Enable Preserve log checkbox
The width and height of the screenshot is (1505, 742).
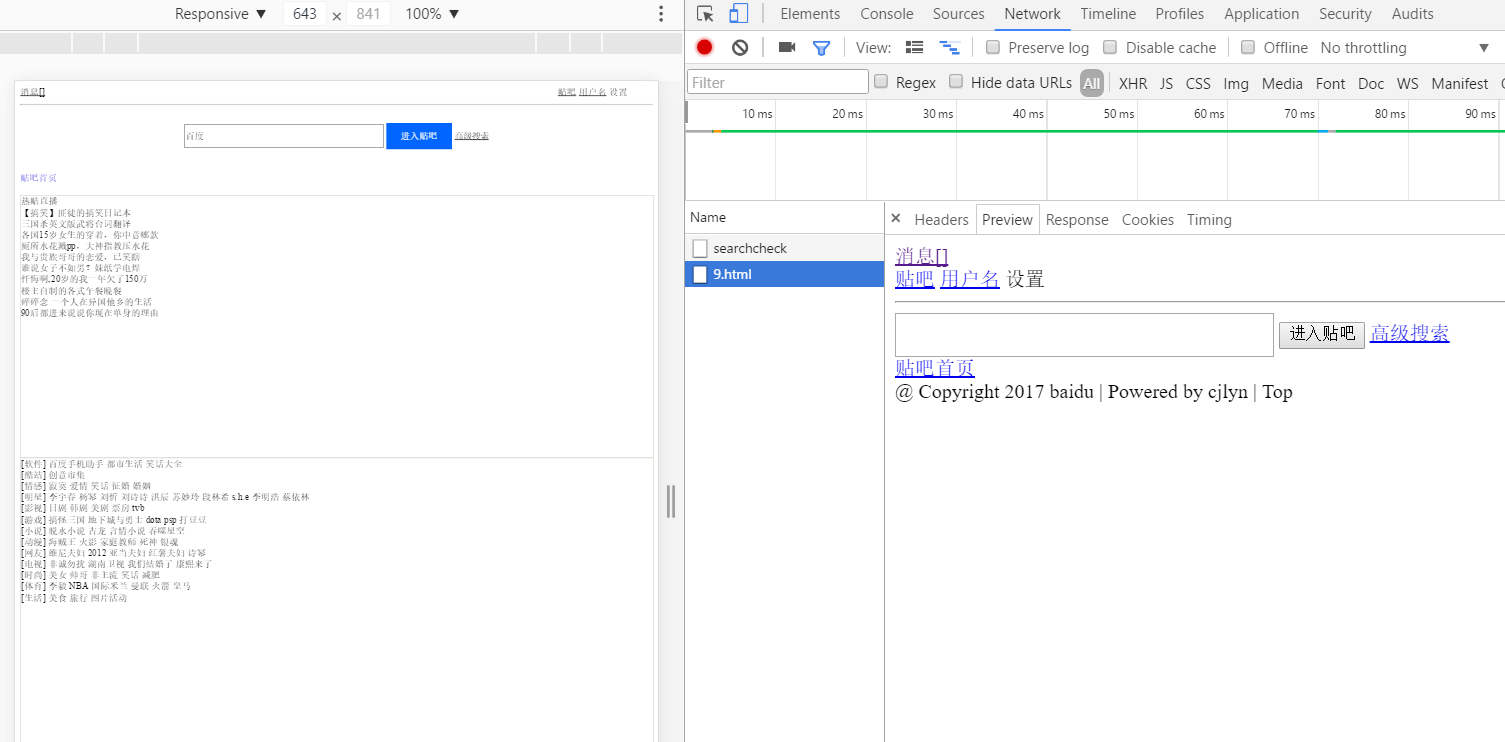click(x=993, y=47)
